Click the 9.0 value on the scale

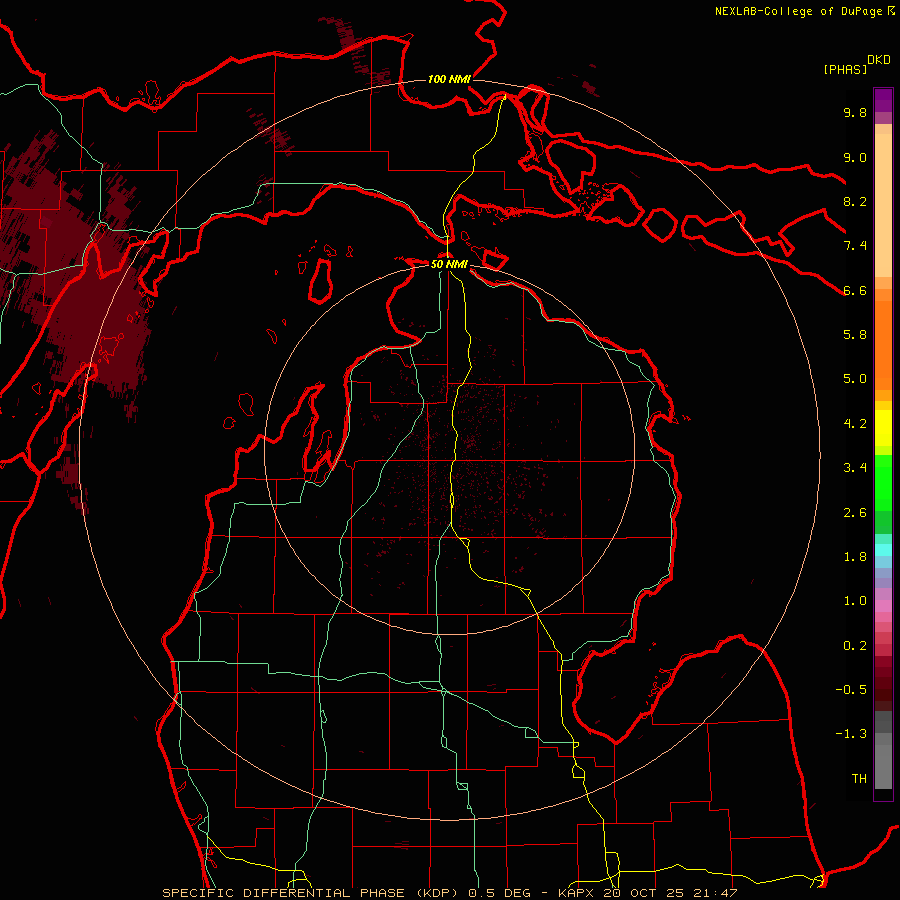pyautogui.click(x=855, y=157)
